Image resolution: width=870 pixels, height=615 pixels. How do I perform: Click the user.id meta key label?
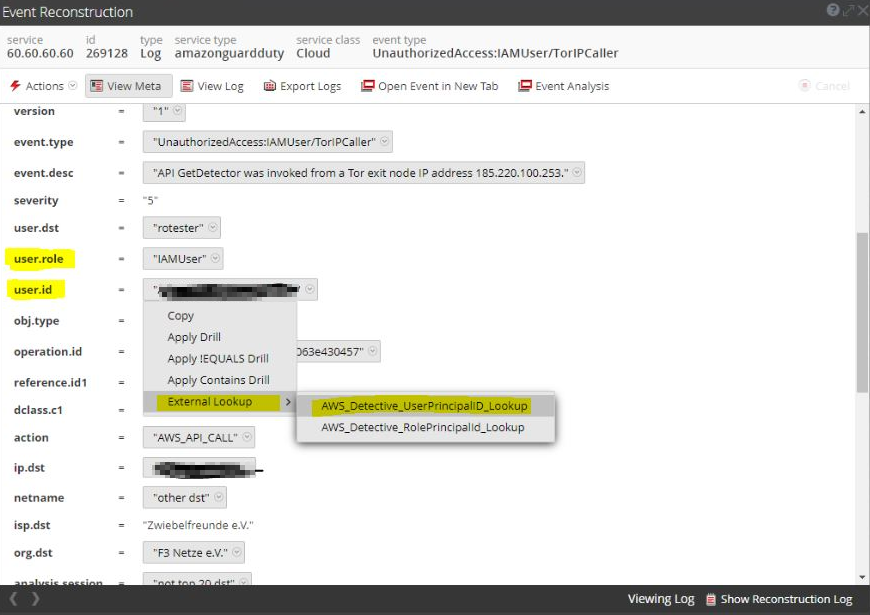pyautogui.click(x=33, y=290)
